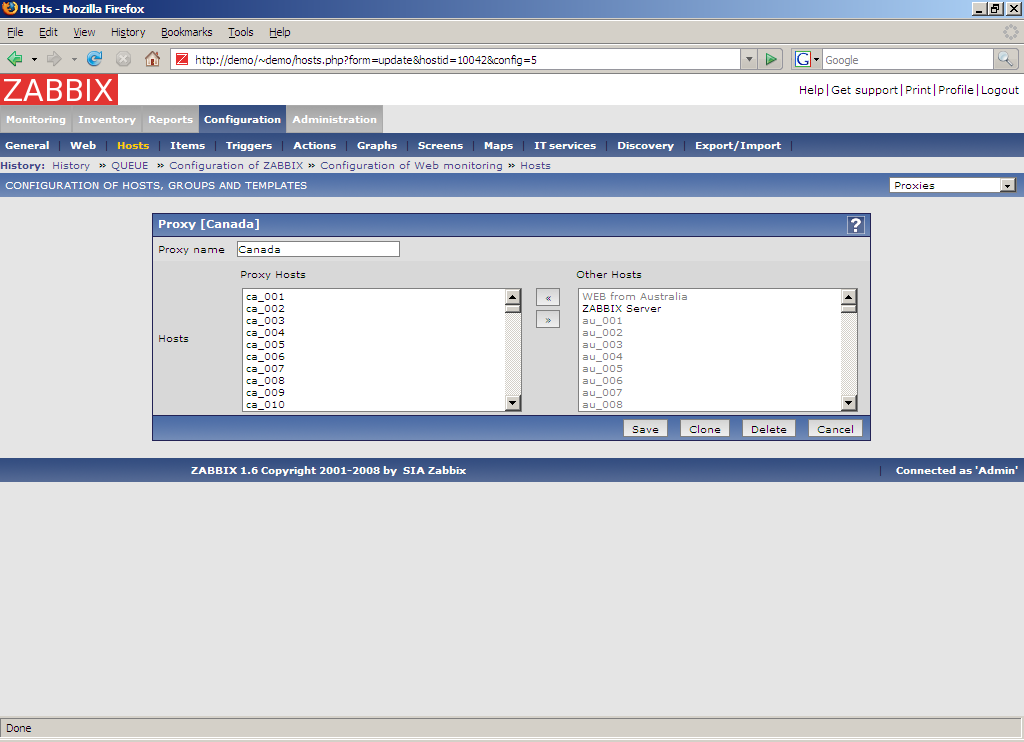Click the Proxy name input field
1024x742 pixels.
318,249
